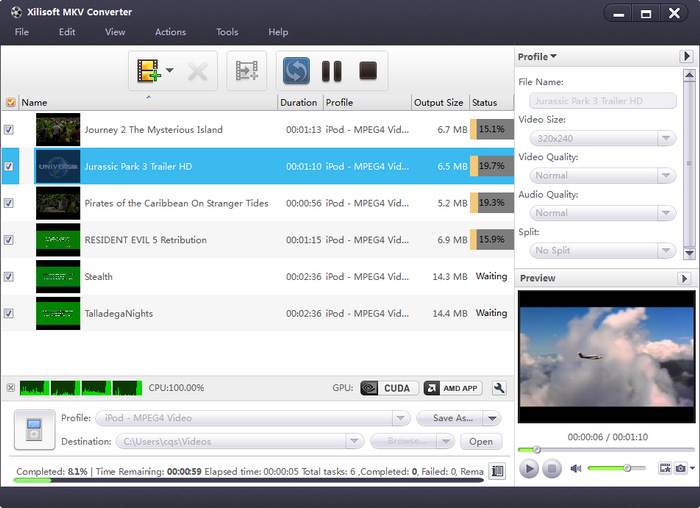This screenshot has width=700, height=508.
Task: Pause the conversion using the toolbar
Action: [332, 71]
